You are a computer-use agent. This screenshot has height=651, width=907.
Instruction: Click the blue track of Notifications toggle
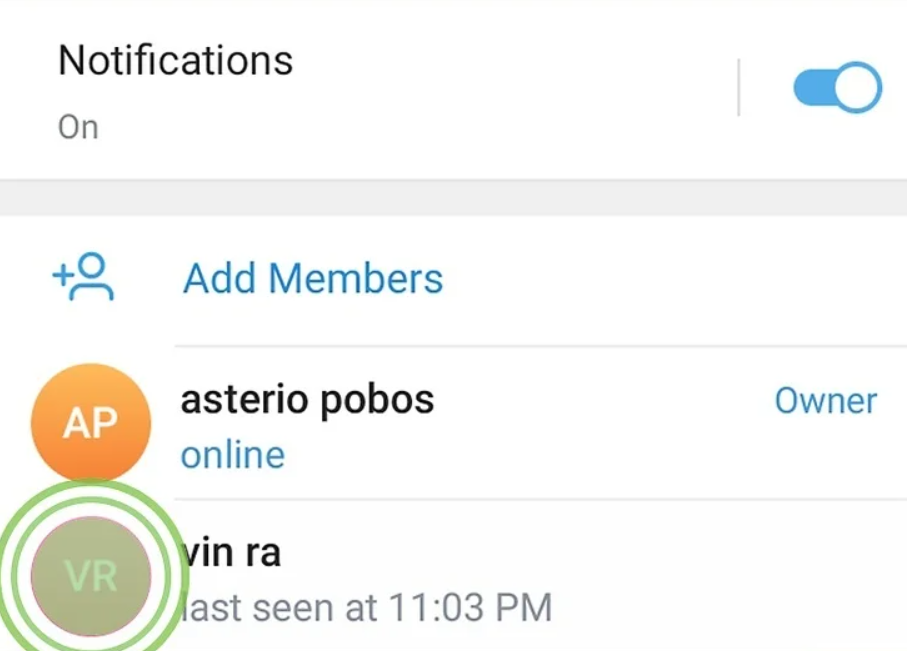(812, 88)
